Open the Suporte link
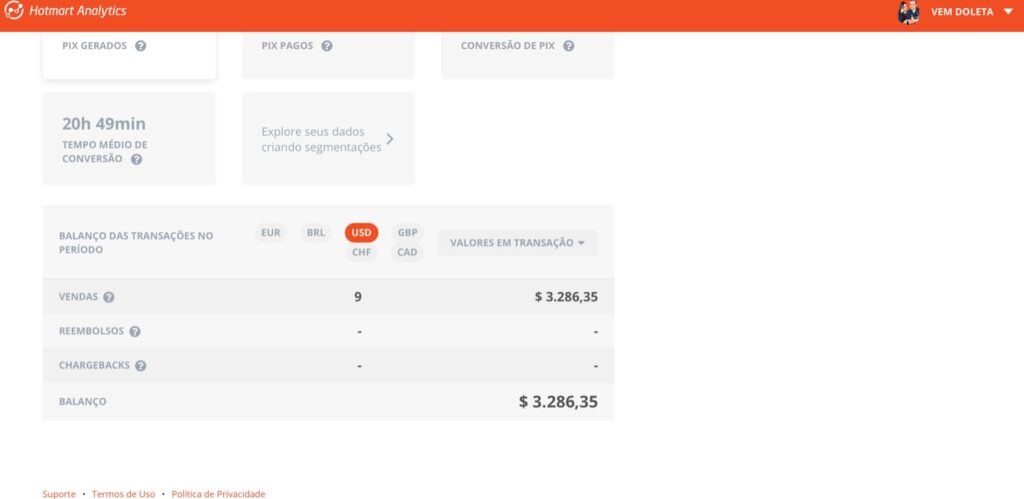Viewport: 1024px width, 499px height. pyautogui.click(x=59, y=494)
